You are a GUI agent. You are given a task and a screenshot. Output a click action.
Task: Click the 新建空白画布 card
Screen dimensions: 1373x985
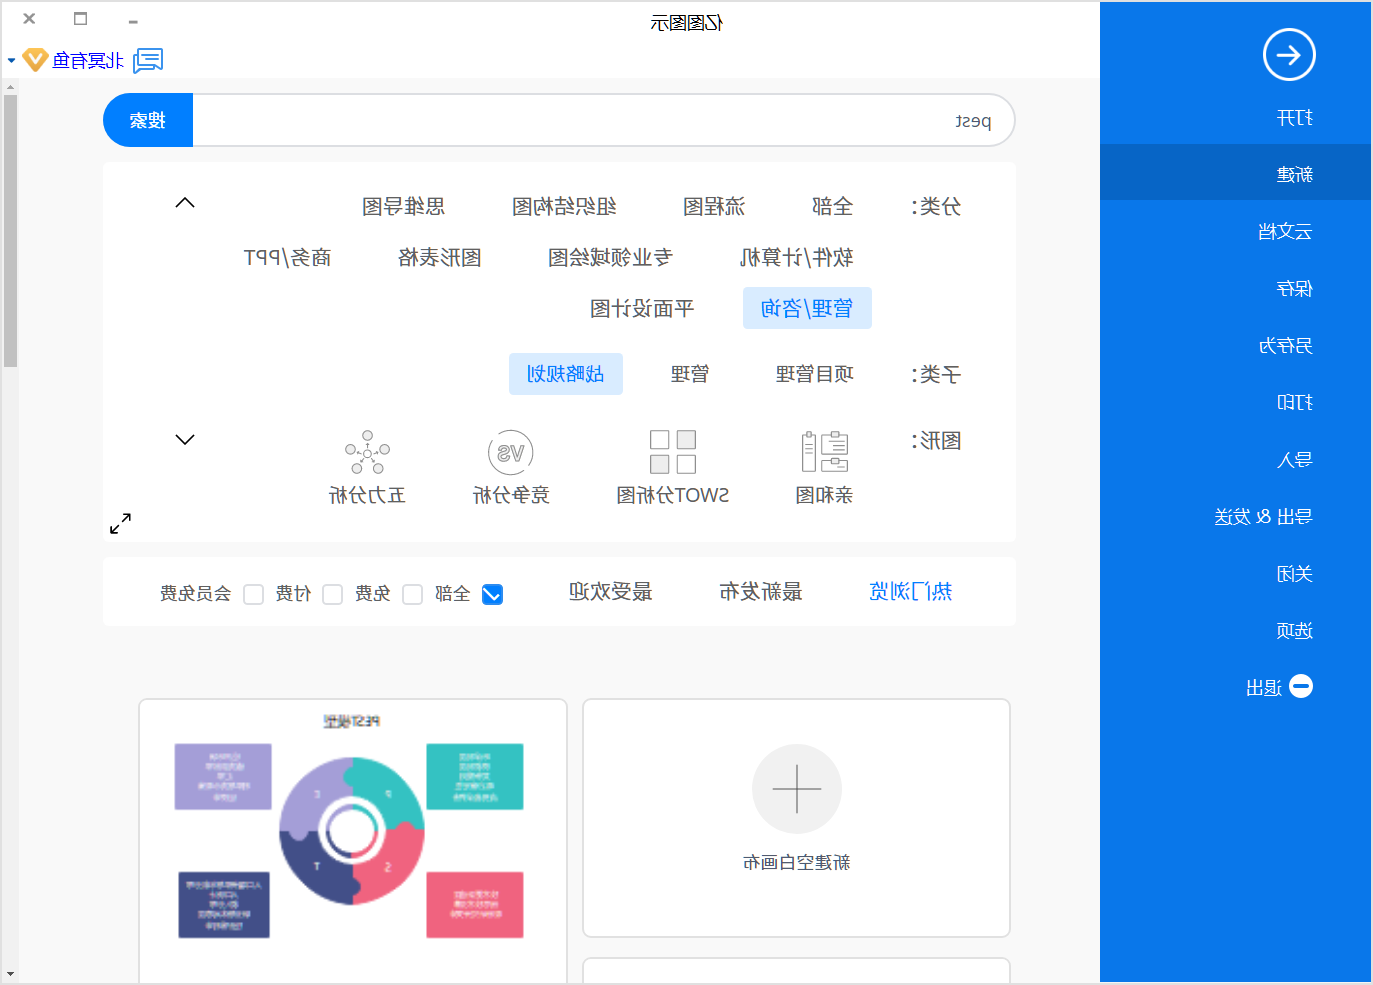[x=797, y=818]
